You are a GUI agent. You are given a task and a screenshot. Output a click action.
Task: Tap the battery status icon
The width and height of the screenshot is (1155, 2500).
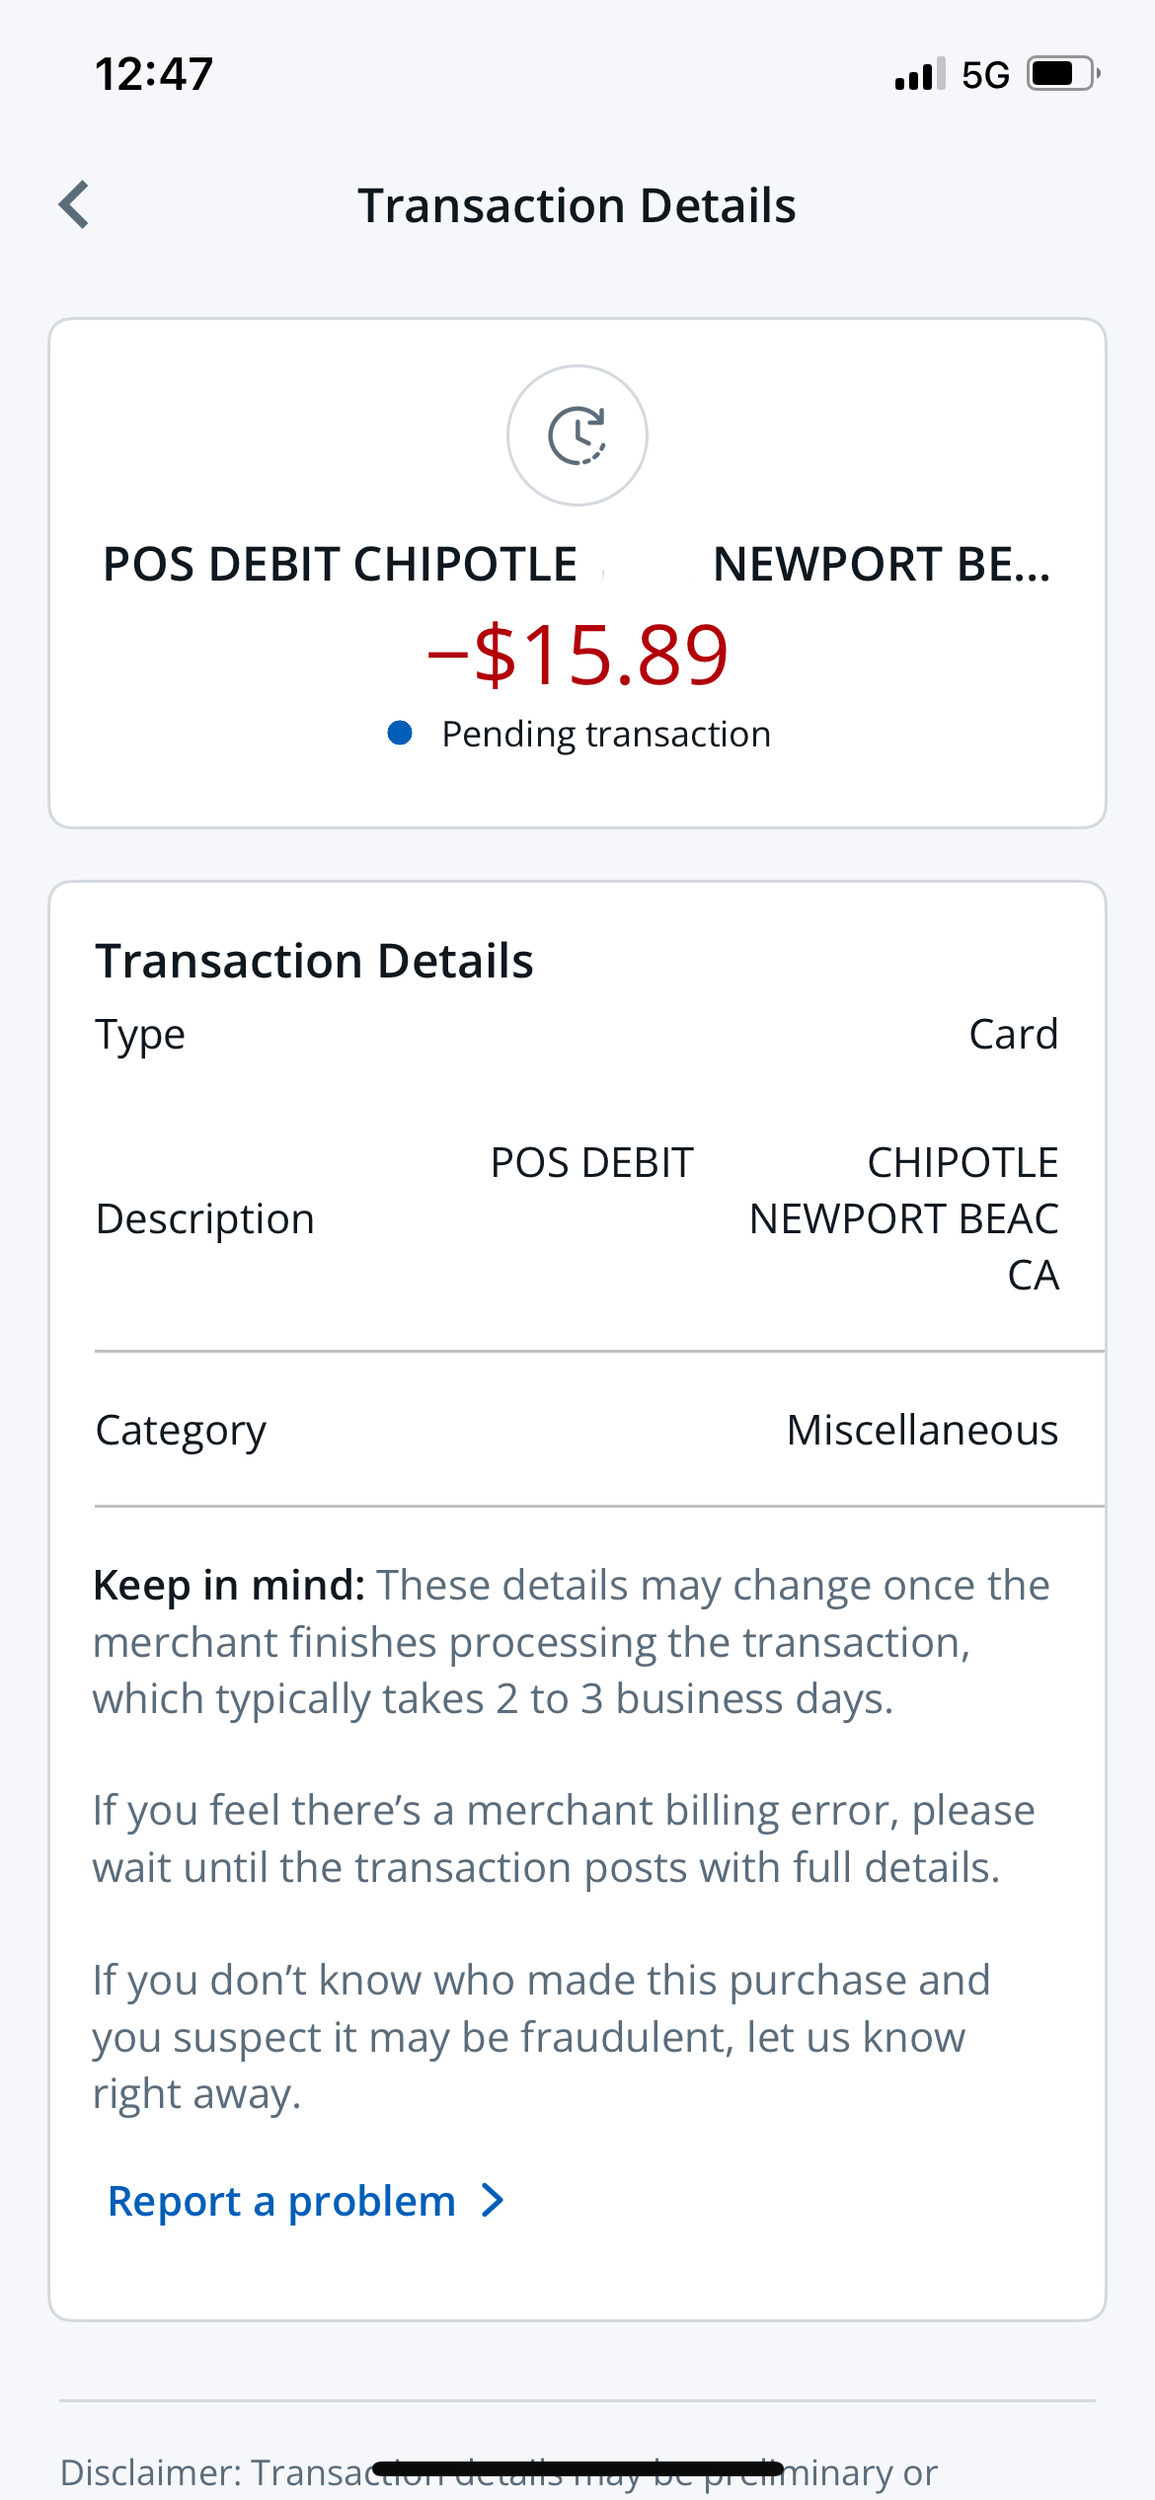(1063, 74)
